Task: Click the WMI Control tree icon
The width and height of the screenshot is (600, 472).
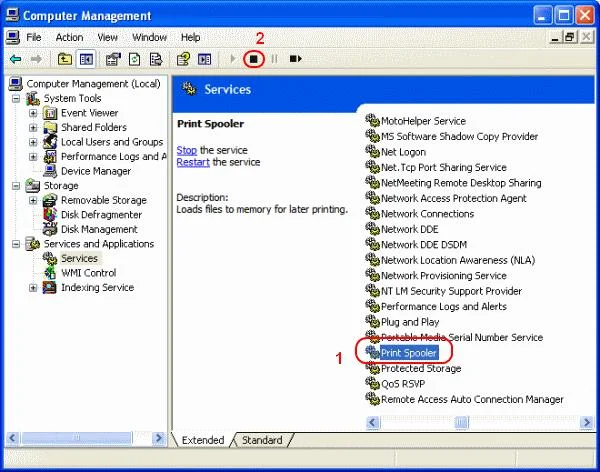Action: tap(51, 273)
